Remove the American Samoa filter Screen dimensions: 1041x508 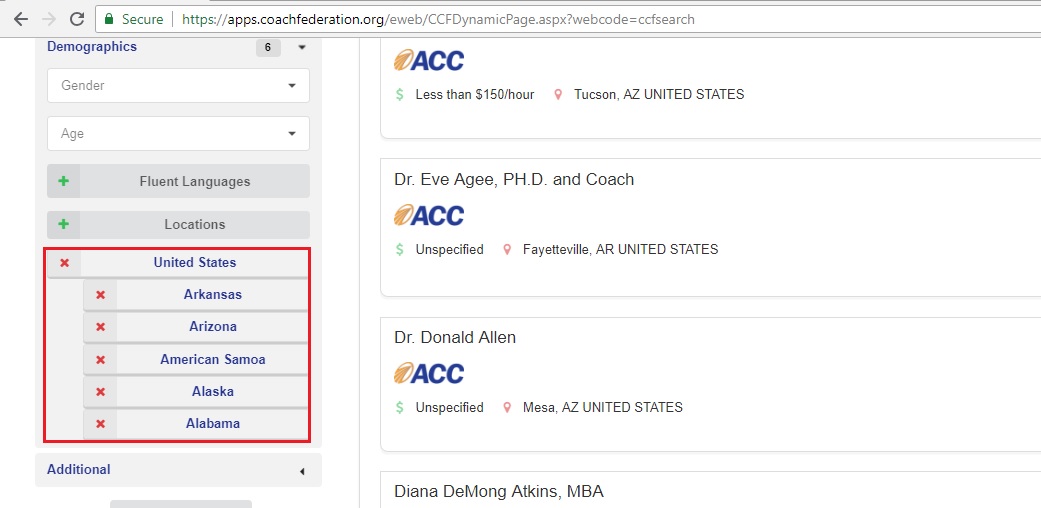[x=100, y=360]
